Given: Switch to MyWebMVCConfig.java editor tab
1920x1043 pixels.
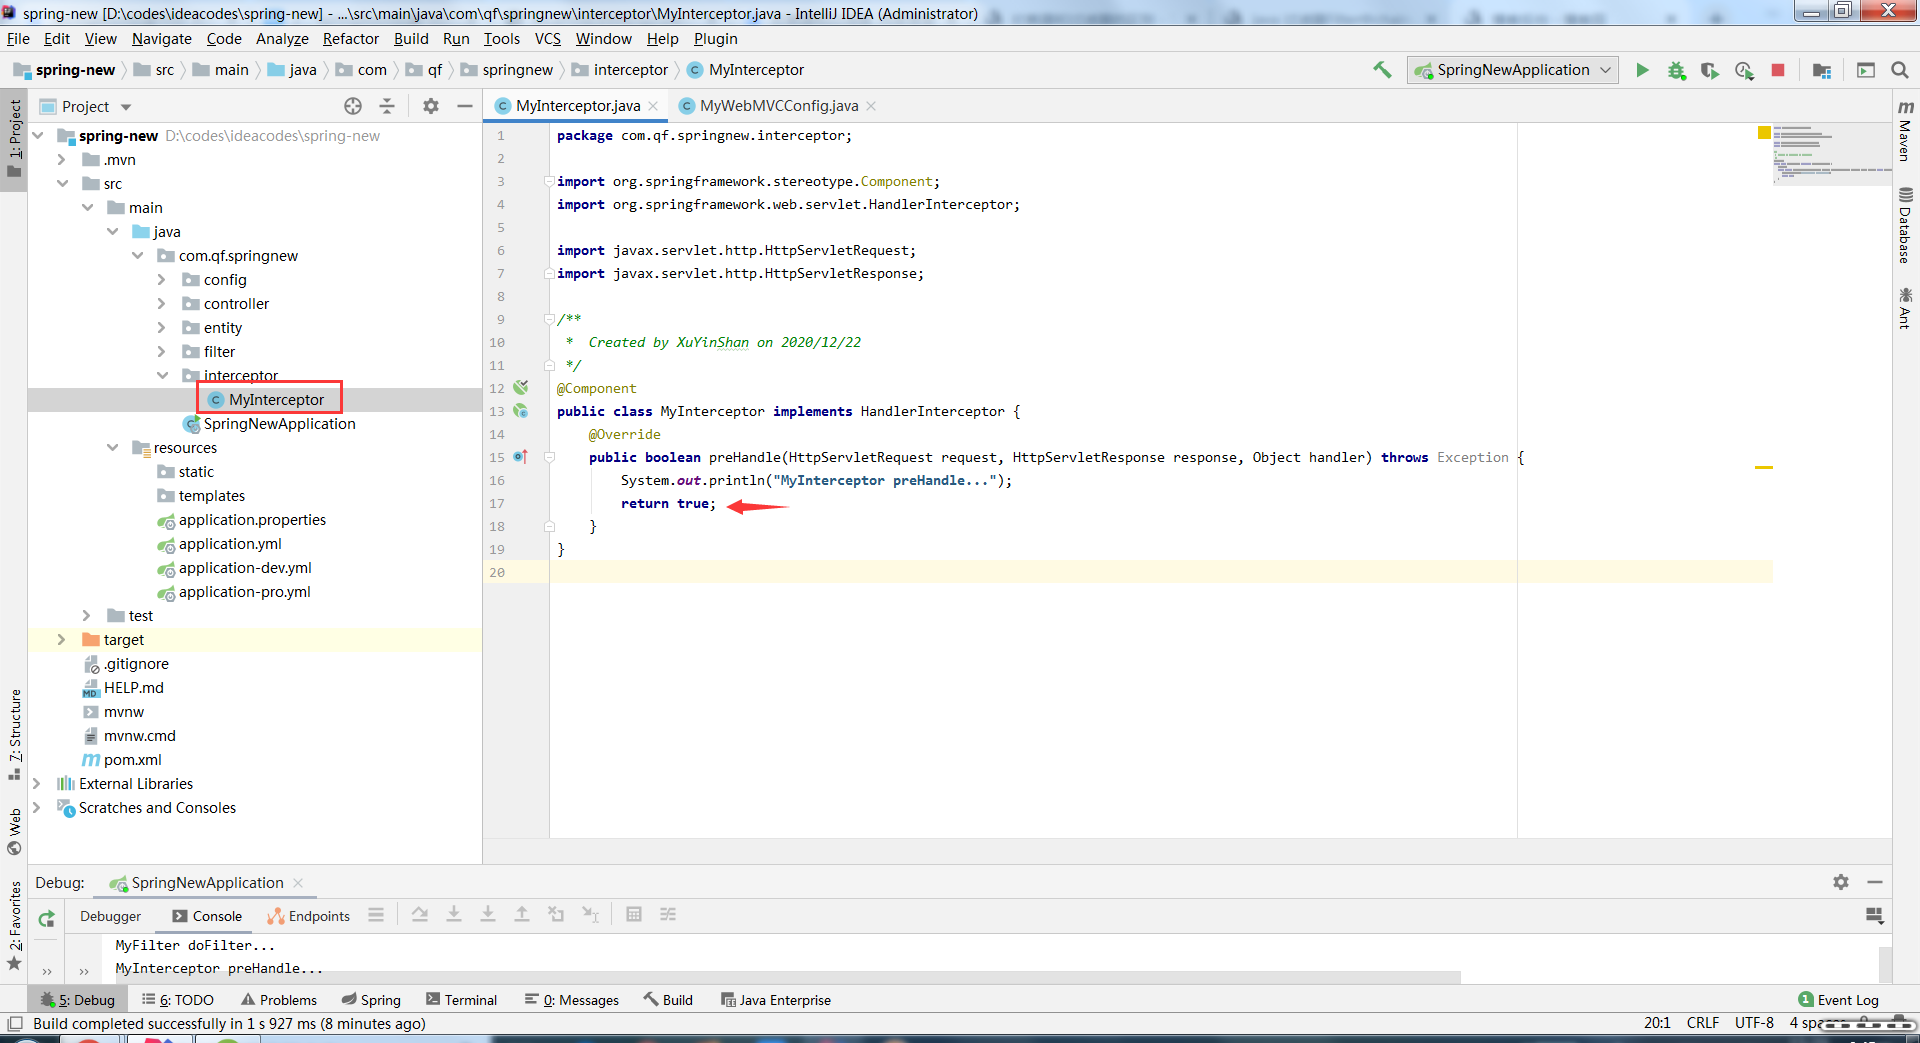Looking at the screenshot, I should [x=778, y=106].
